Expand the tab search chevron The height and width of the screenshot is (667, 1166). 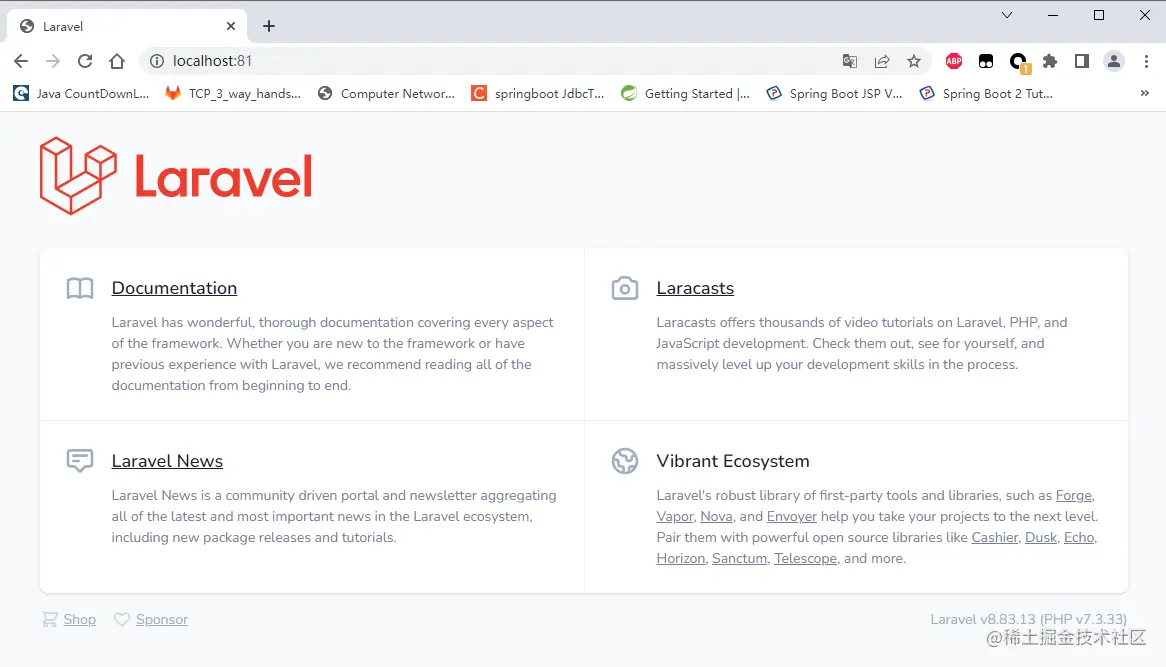click(x=1007, y=15)
